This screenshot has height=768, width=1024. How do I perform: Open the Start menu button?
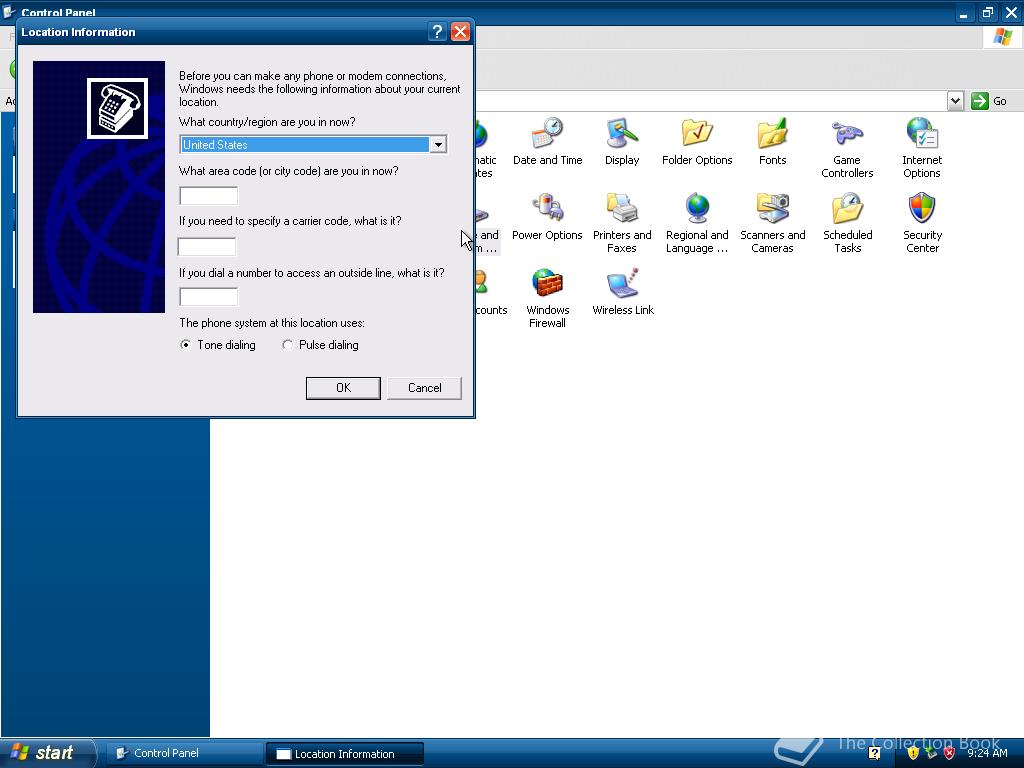(x=48, y=753)
